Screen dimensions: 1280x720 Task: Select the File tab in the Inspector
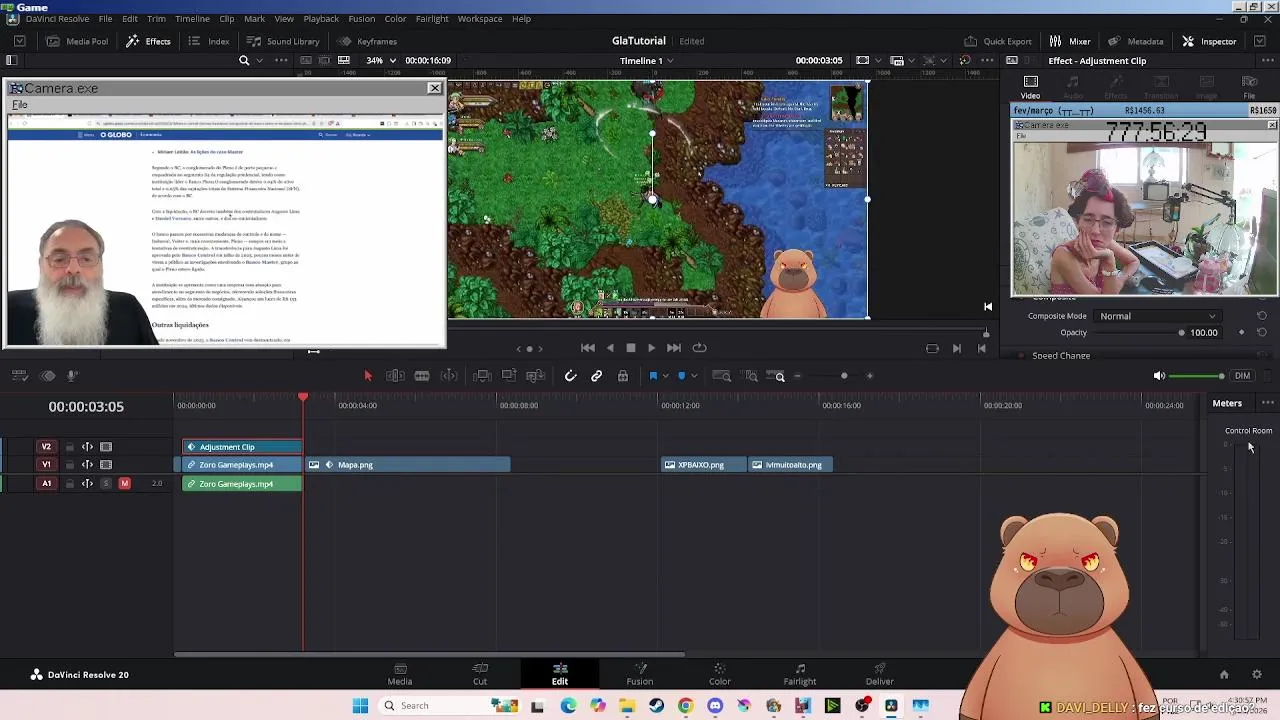click(1249, 87)
